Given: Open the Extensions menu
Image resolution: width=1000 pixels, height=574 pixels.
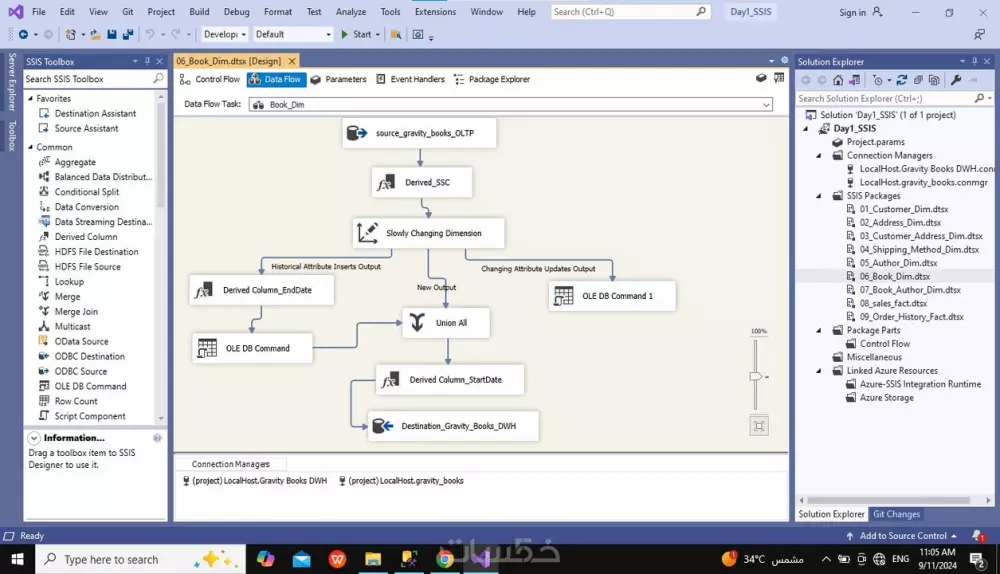Looking at the screenshot, I should coord(435,11).
